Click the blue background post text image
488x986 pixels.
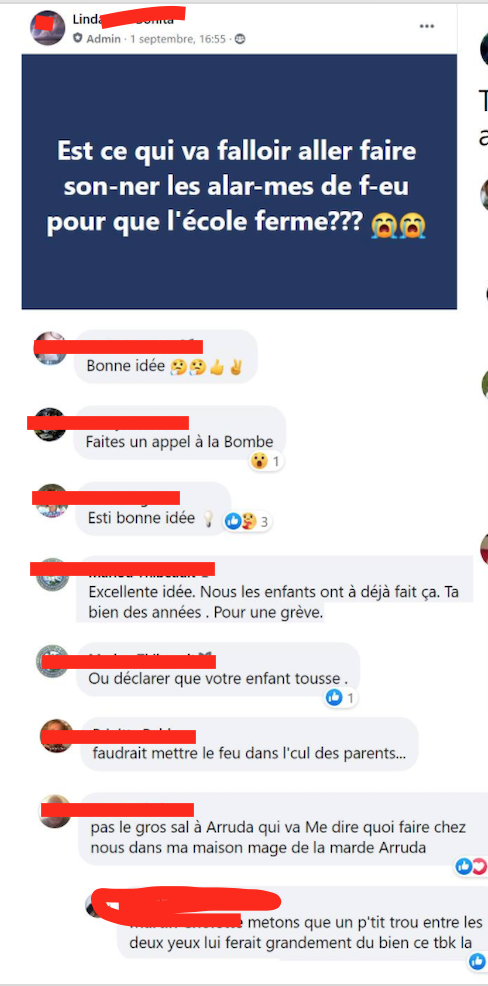[239, 182]
